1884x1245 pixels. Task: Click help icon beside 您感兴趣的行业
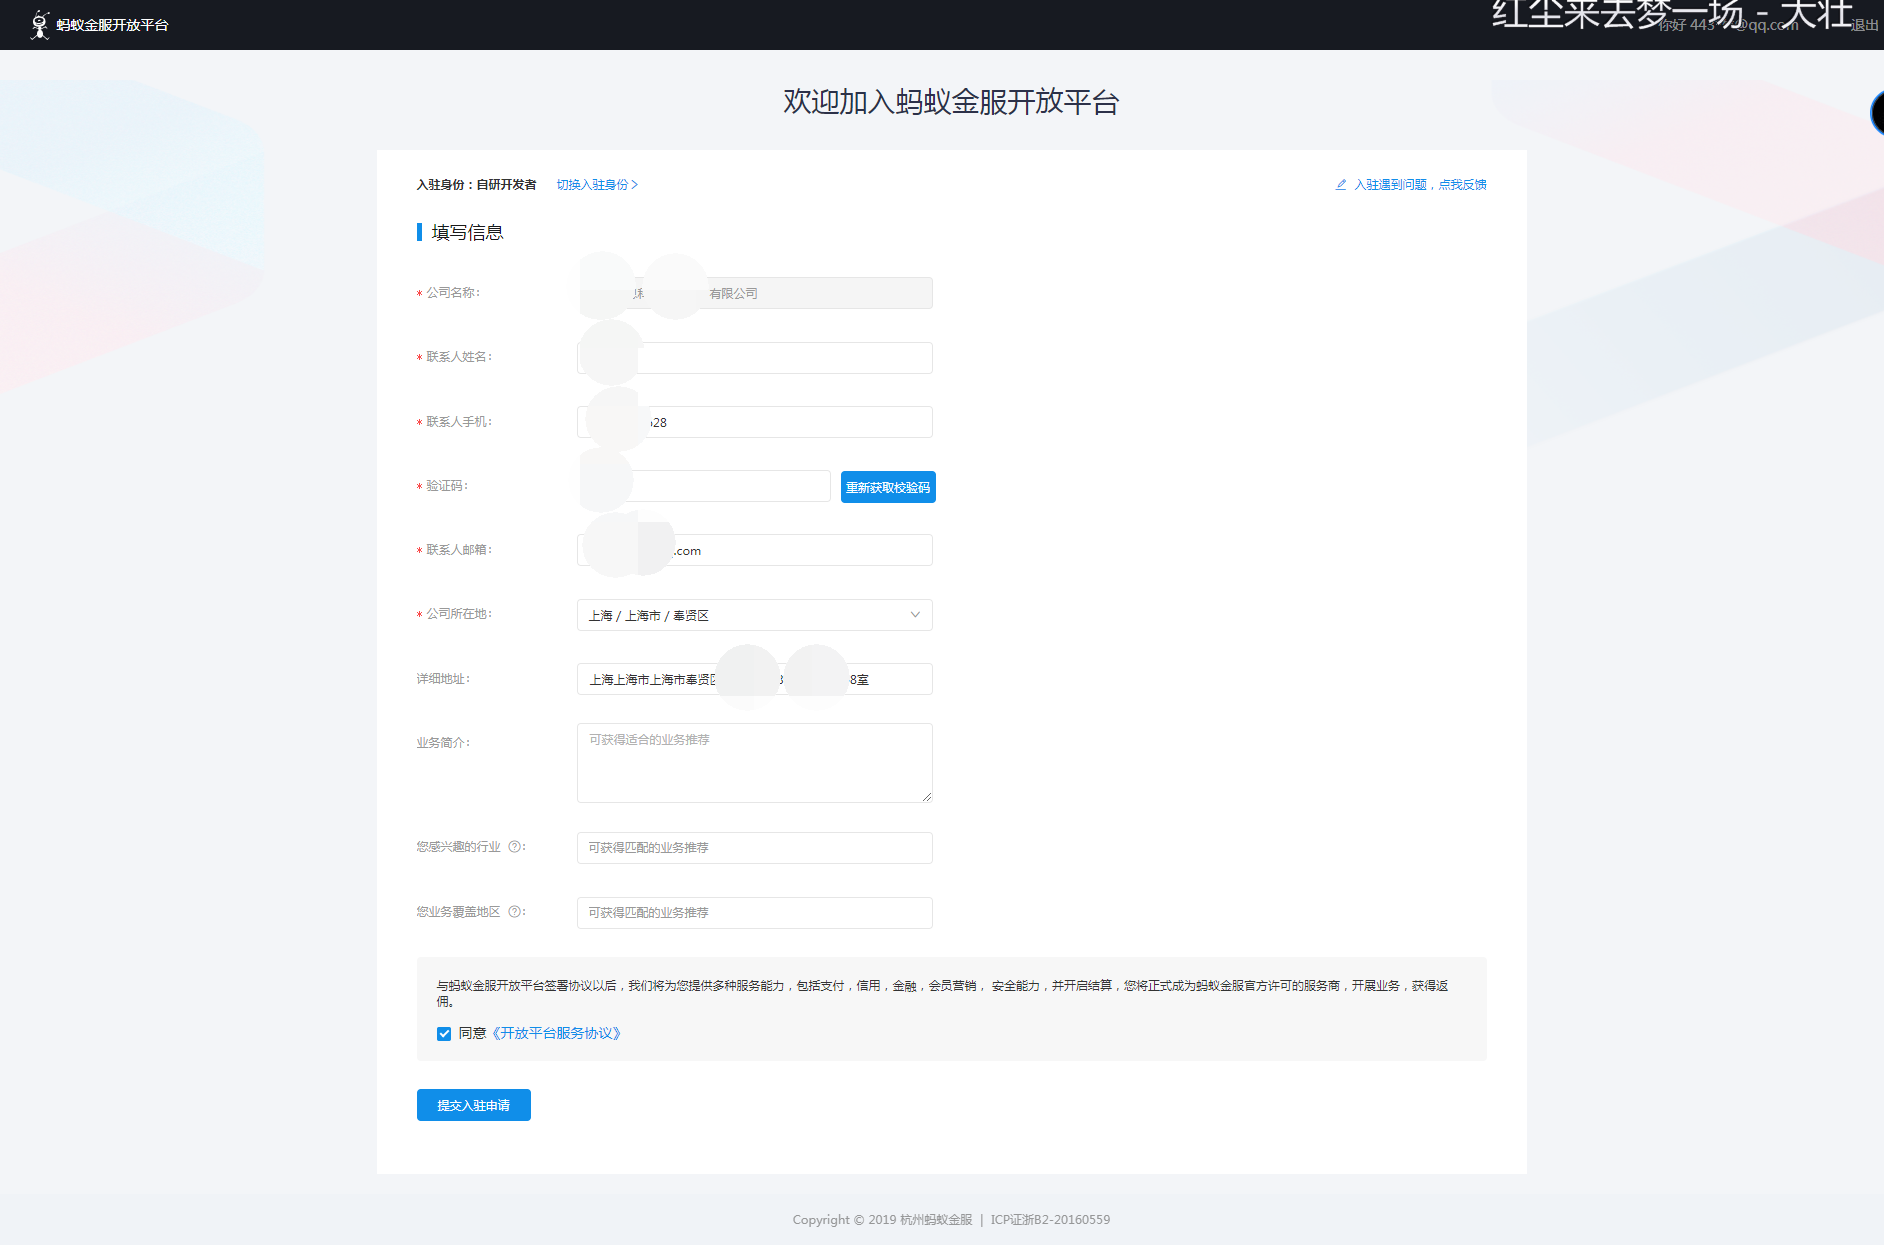[x=515, y=847]
